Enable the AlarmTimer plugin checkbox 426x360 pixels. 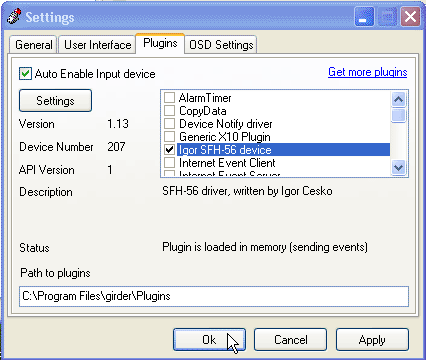(x=169, y=98)
